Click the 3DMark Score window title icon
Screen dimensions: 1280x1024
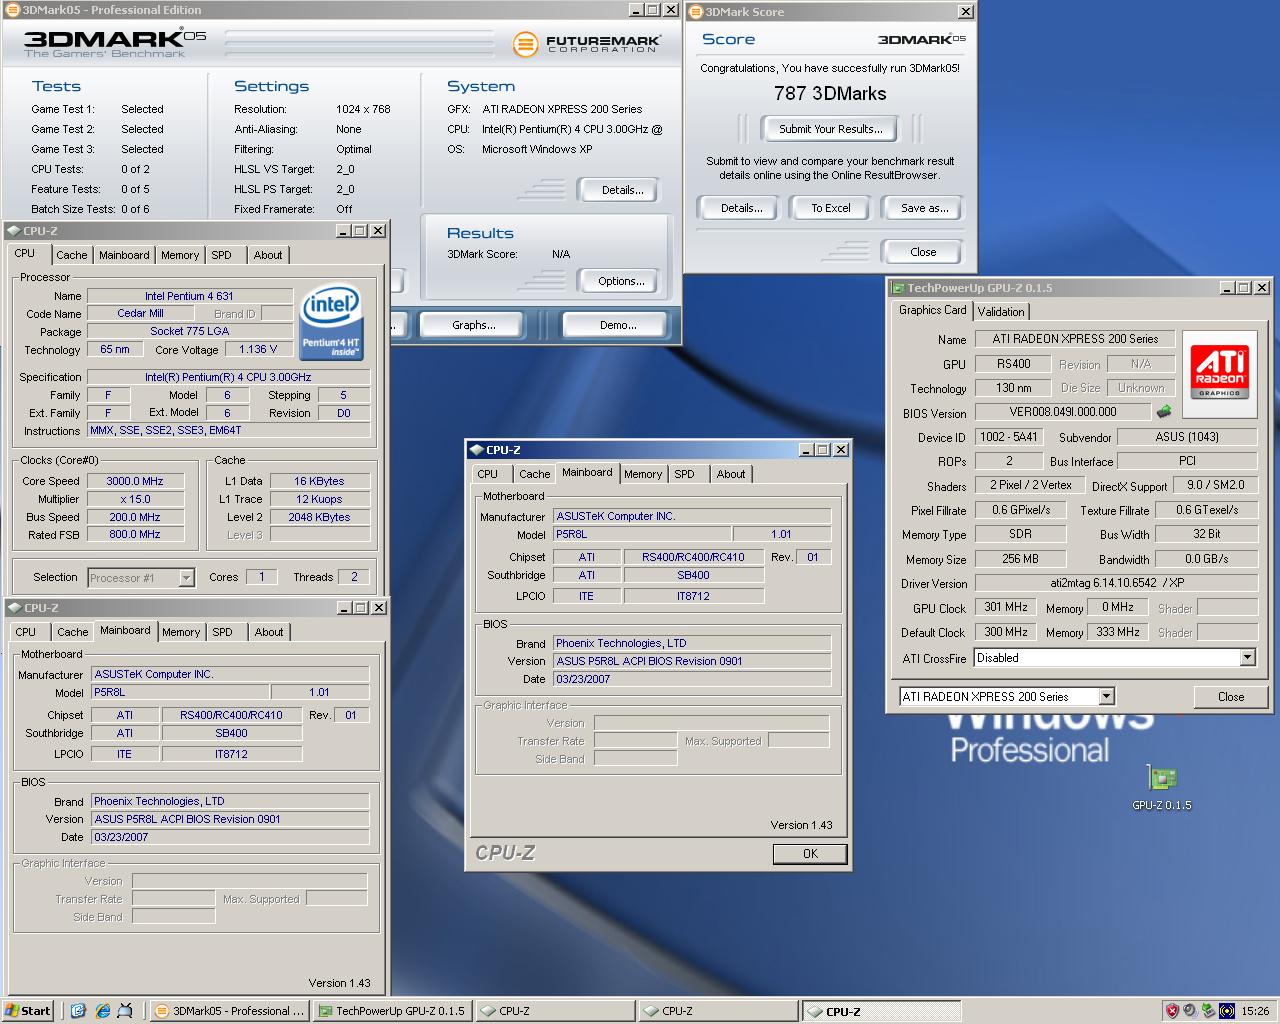pos(697,12)
